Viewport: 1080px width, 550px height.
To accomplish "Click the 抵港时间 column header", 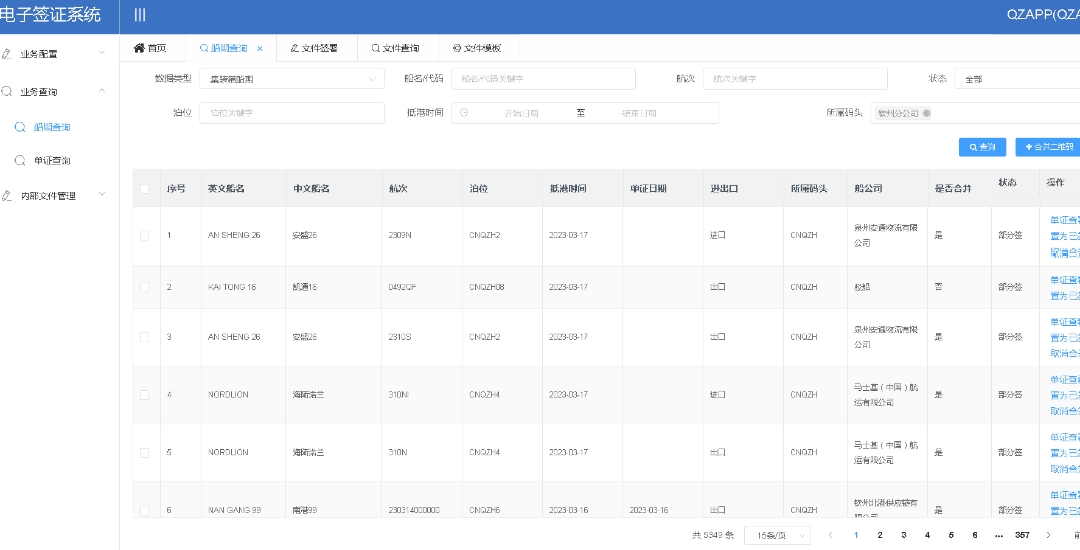I will [x=568, y=189].
